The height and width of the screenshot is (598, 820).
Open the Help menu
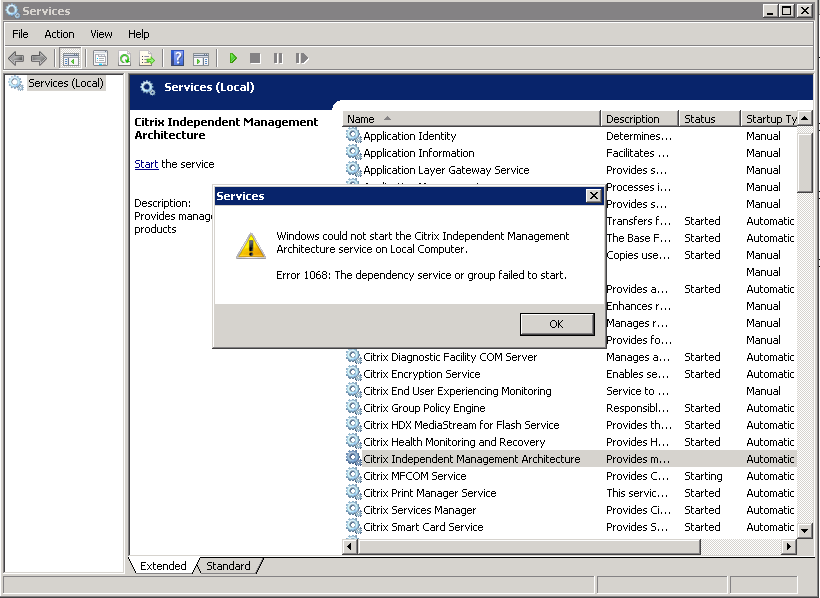139,34
